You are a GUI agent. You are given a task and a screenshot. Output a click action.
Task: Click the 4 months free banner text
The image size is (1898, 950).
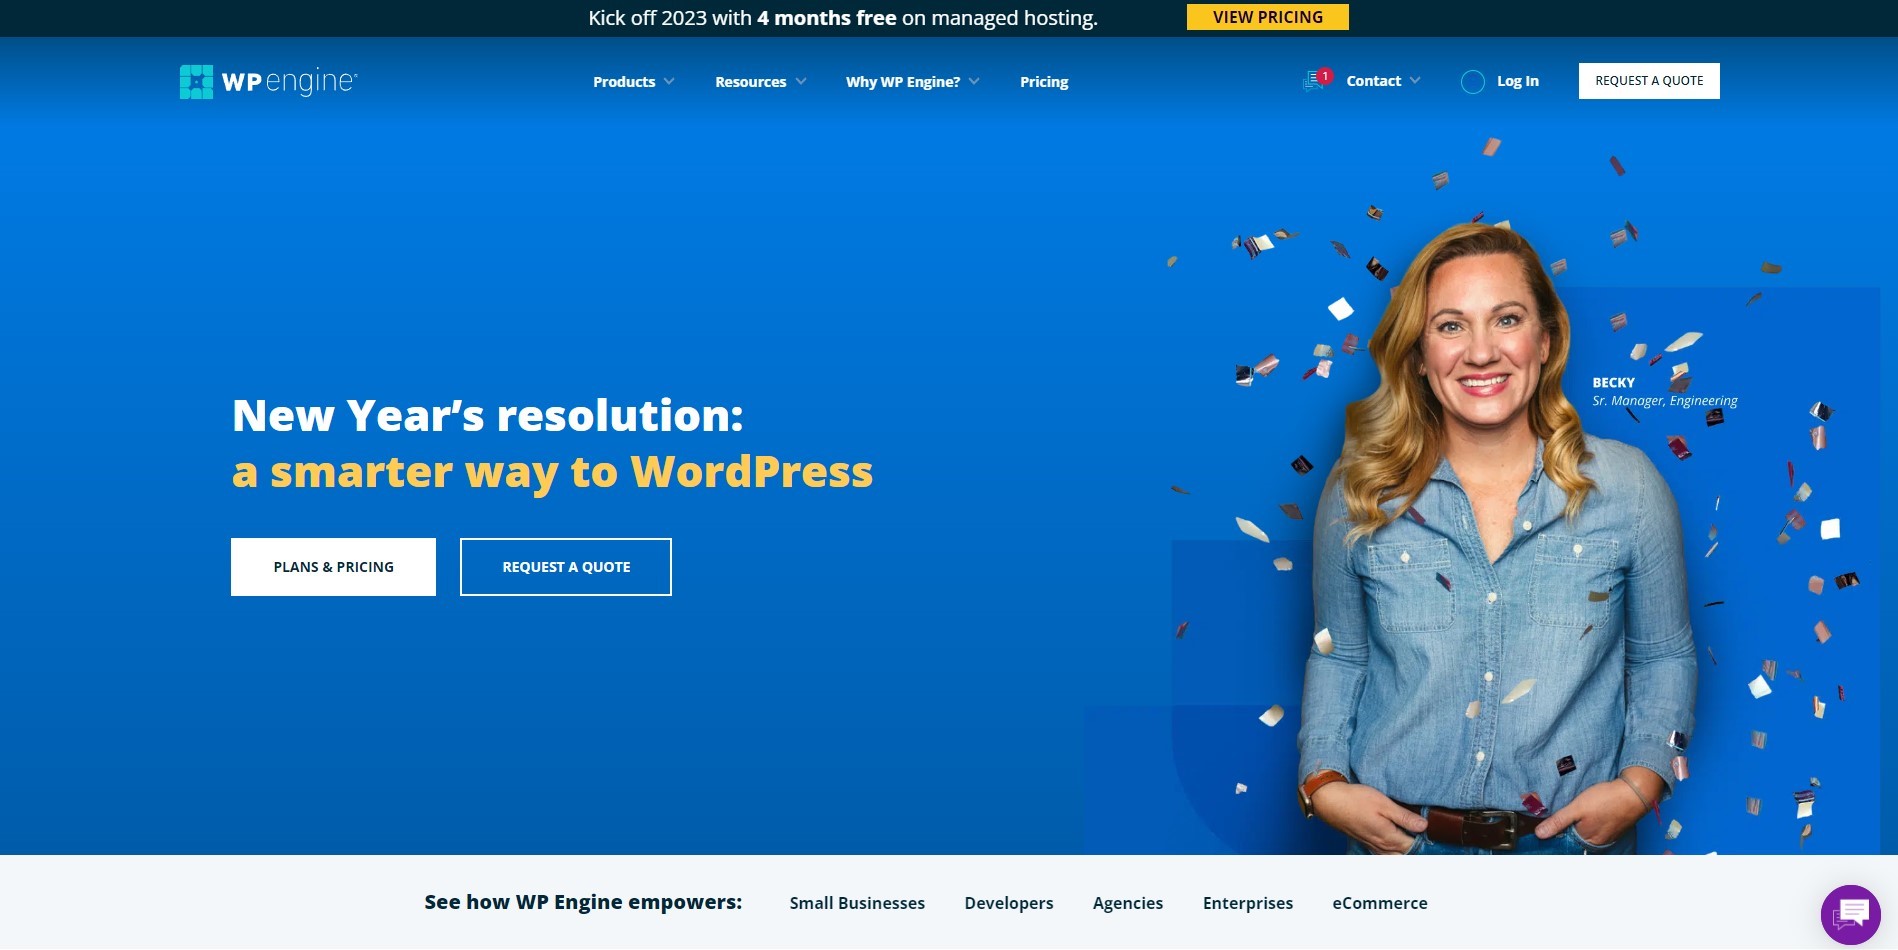[827, 18]
